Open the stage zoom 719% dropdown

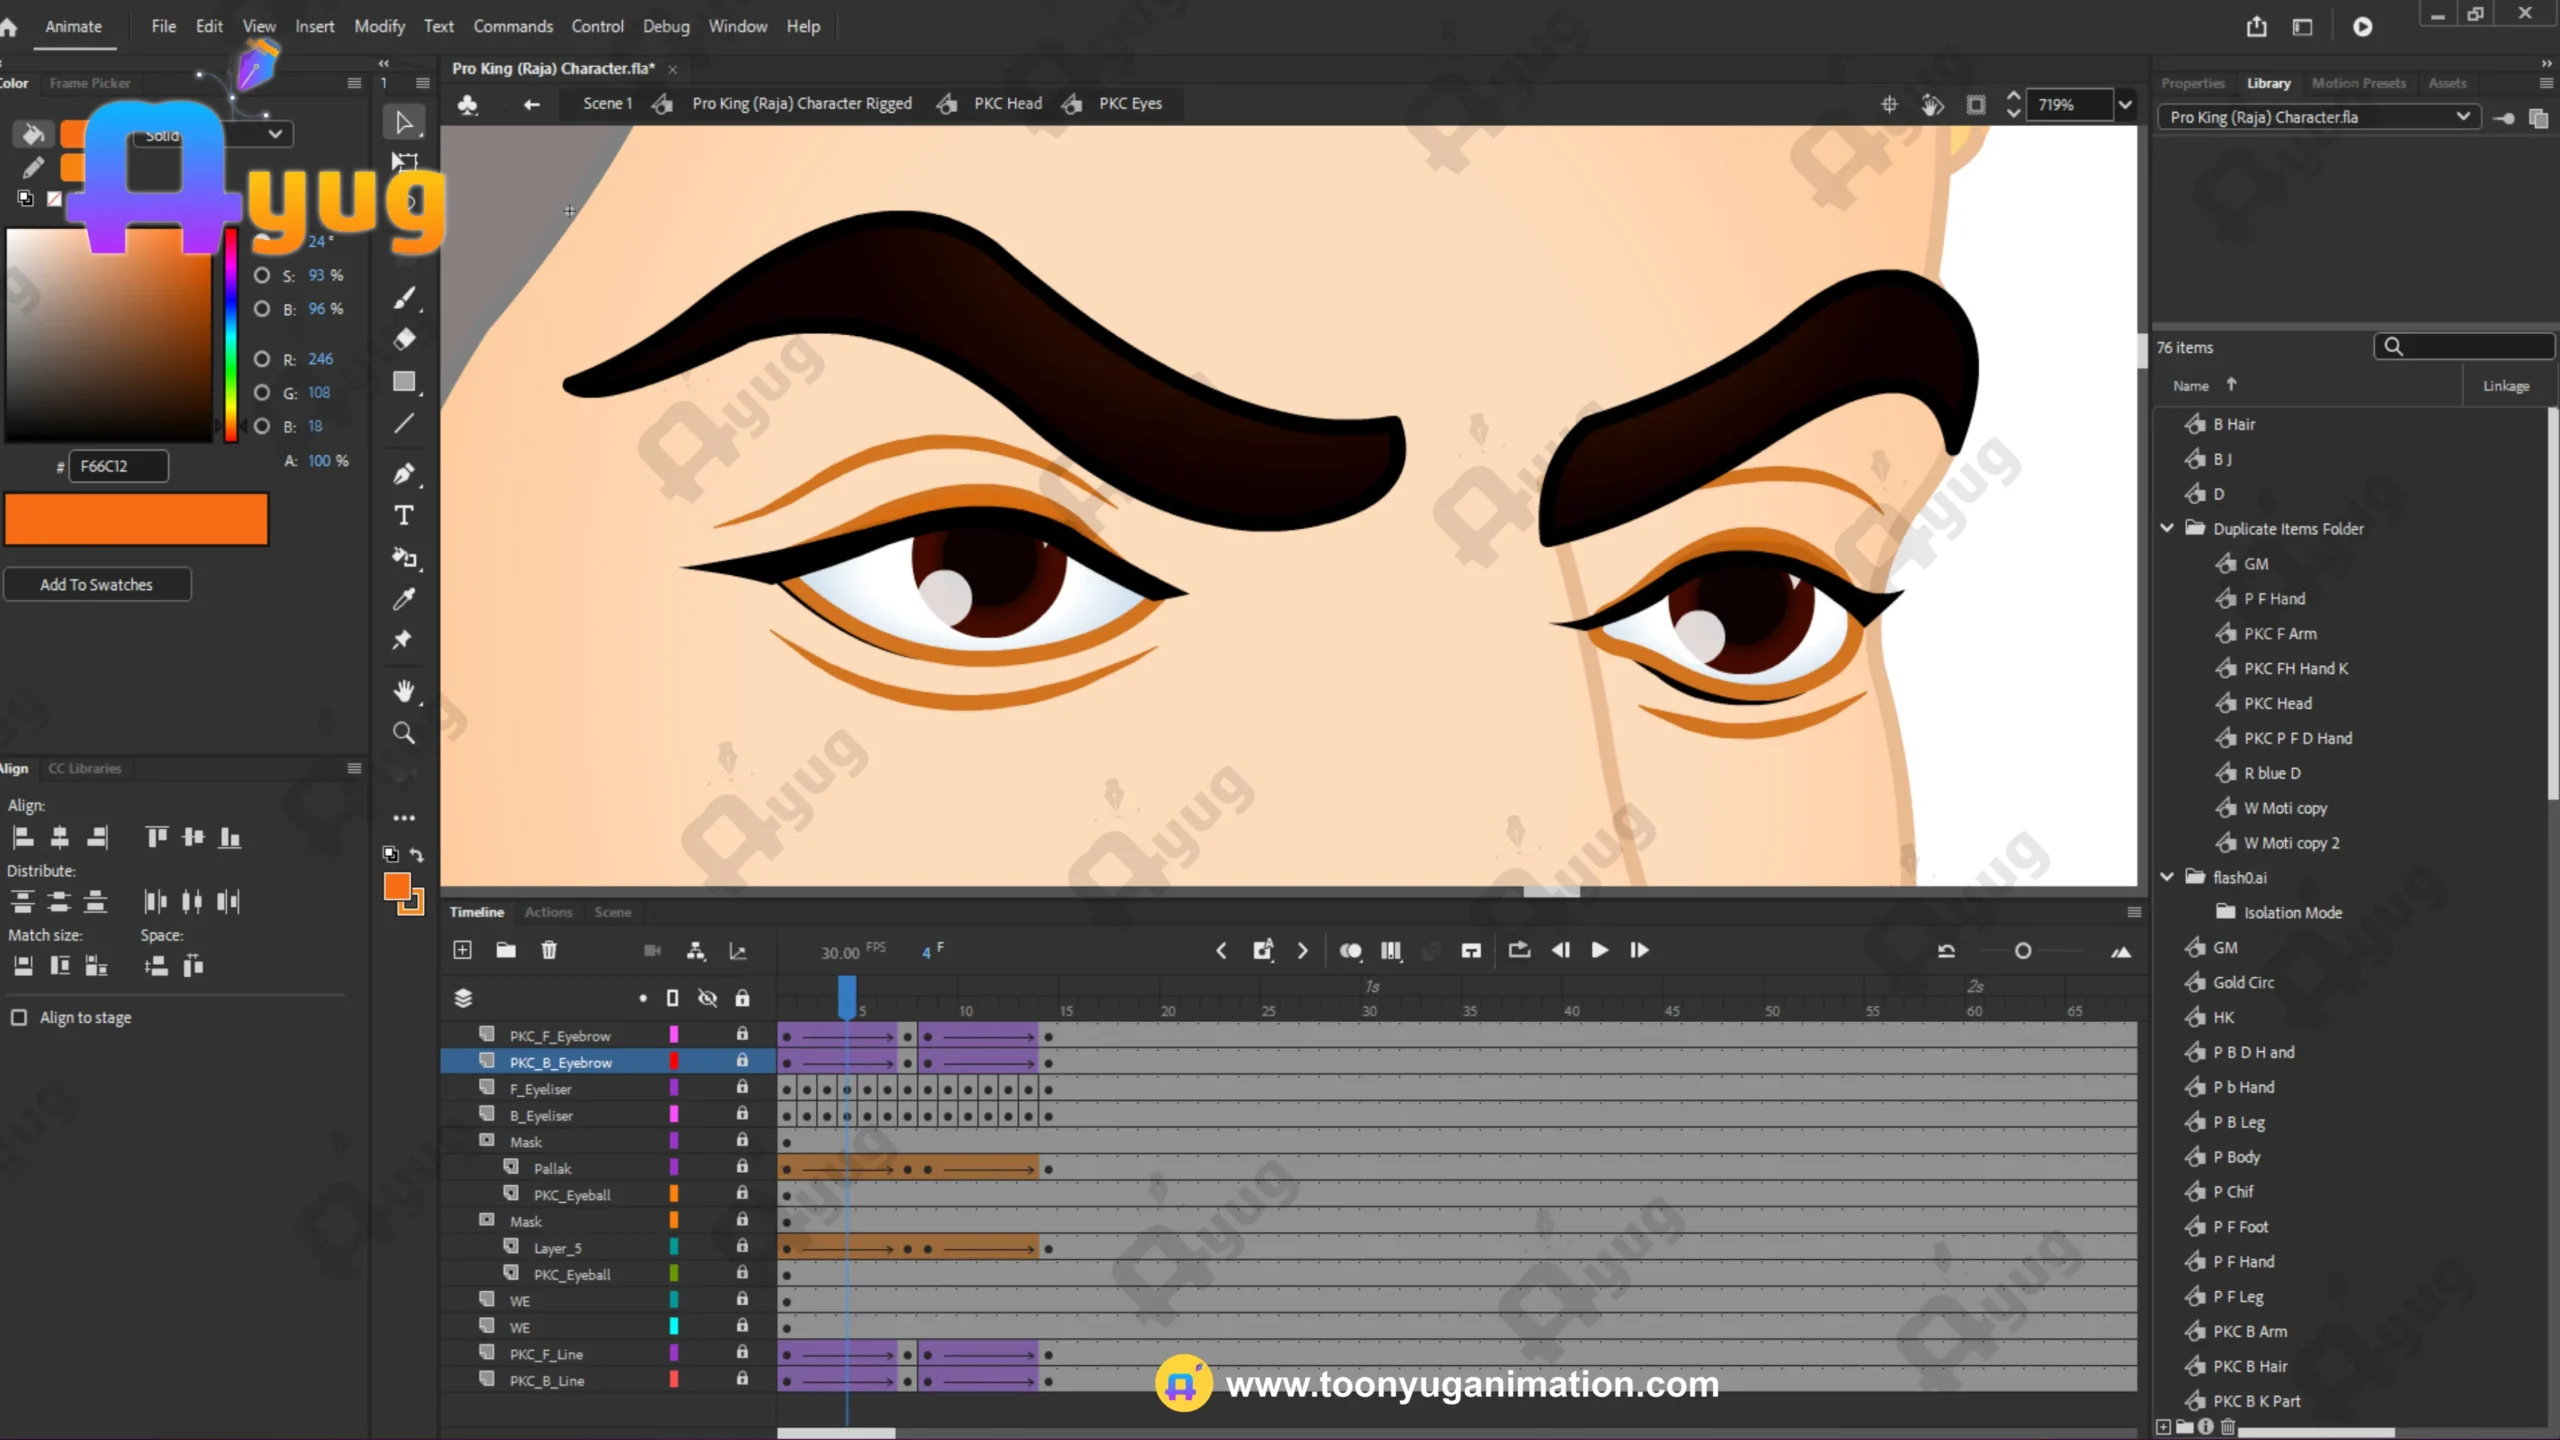pos(2125,105)
